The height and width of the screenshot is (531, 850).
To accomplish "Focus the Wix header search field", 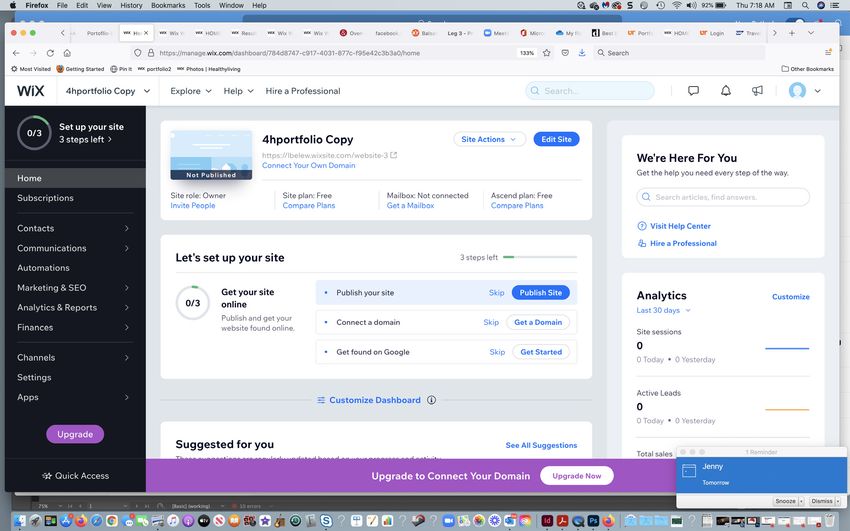I will (x=590, y=90).
